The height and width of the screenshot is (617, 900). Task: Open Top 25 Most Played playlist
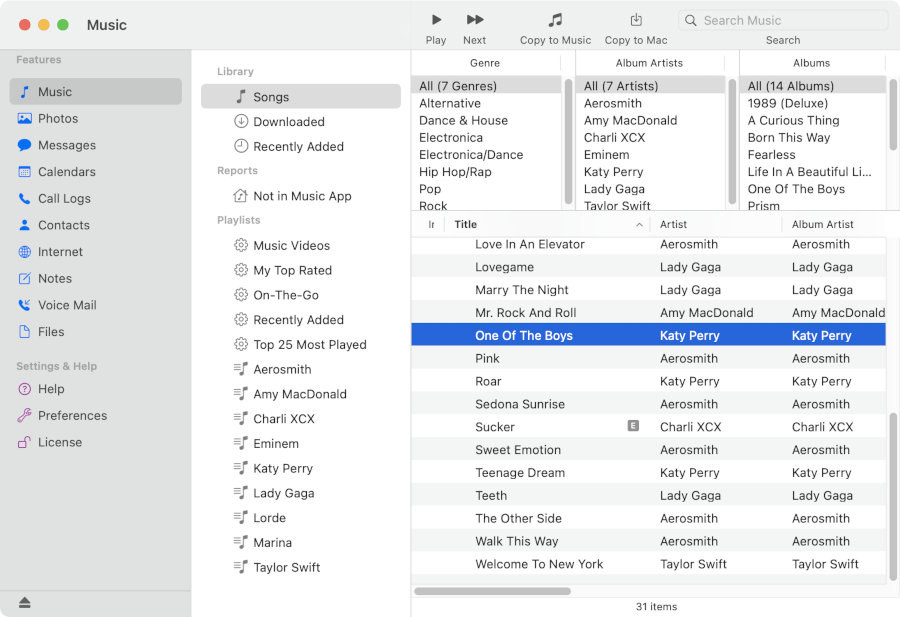(x=301, y=344)
